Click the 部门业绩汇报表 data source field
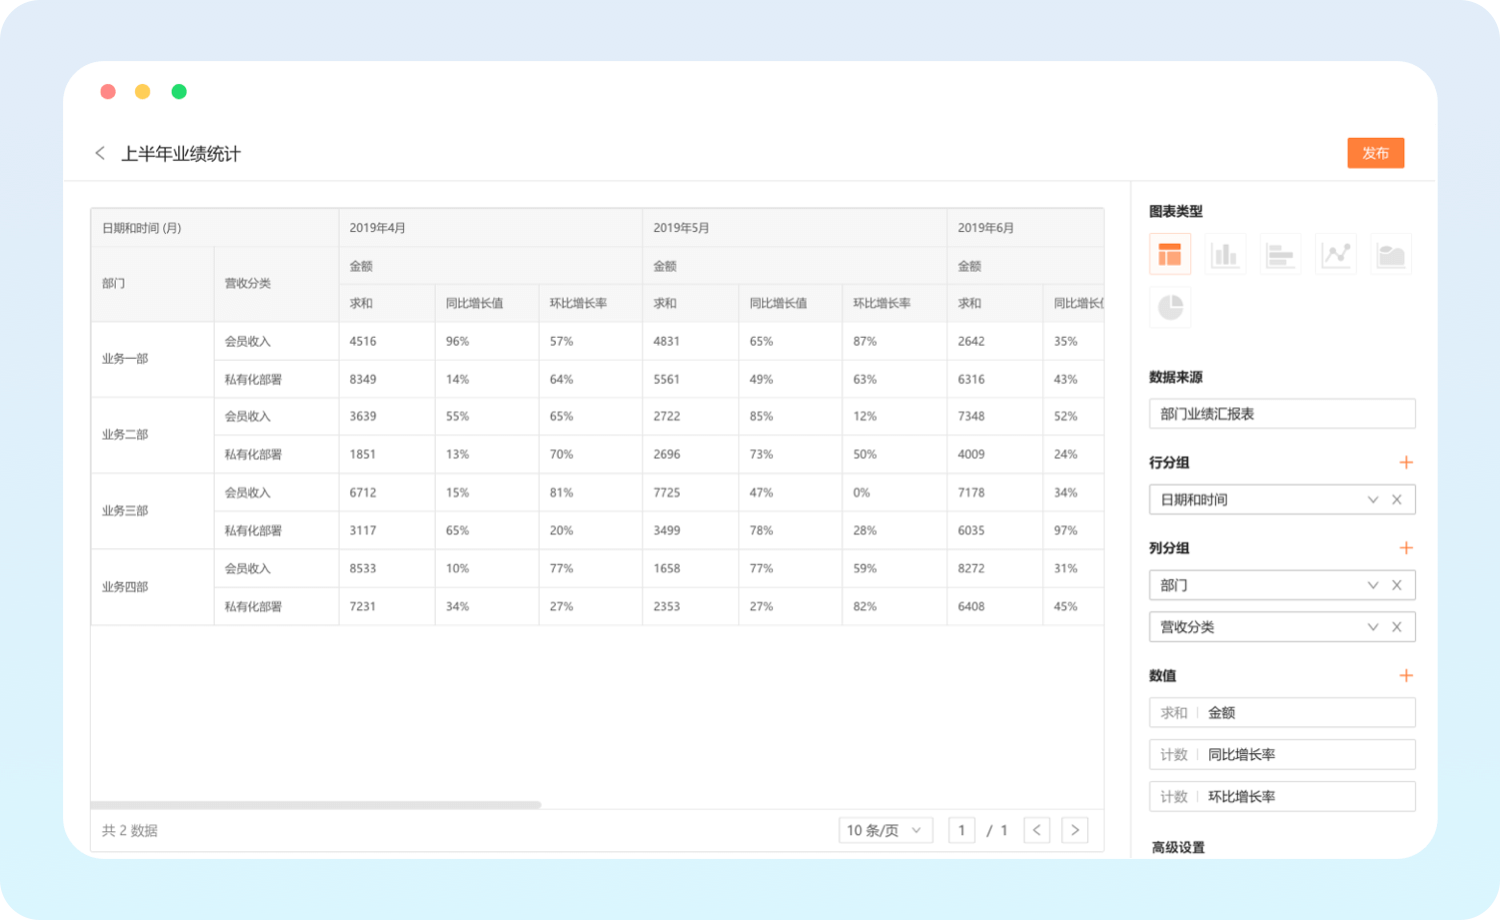1500x920 pixels. click(x=1281, y=414)
